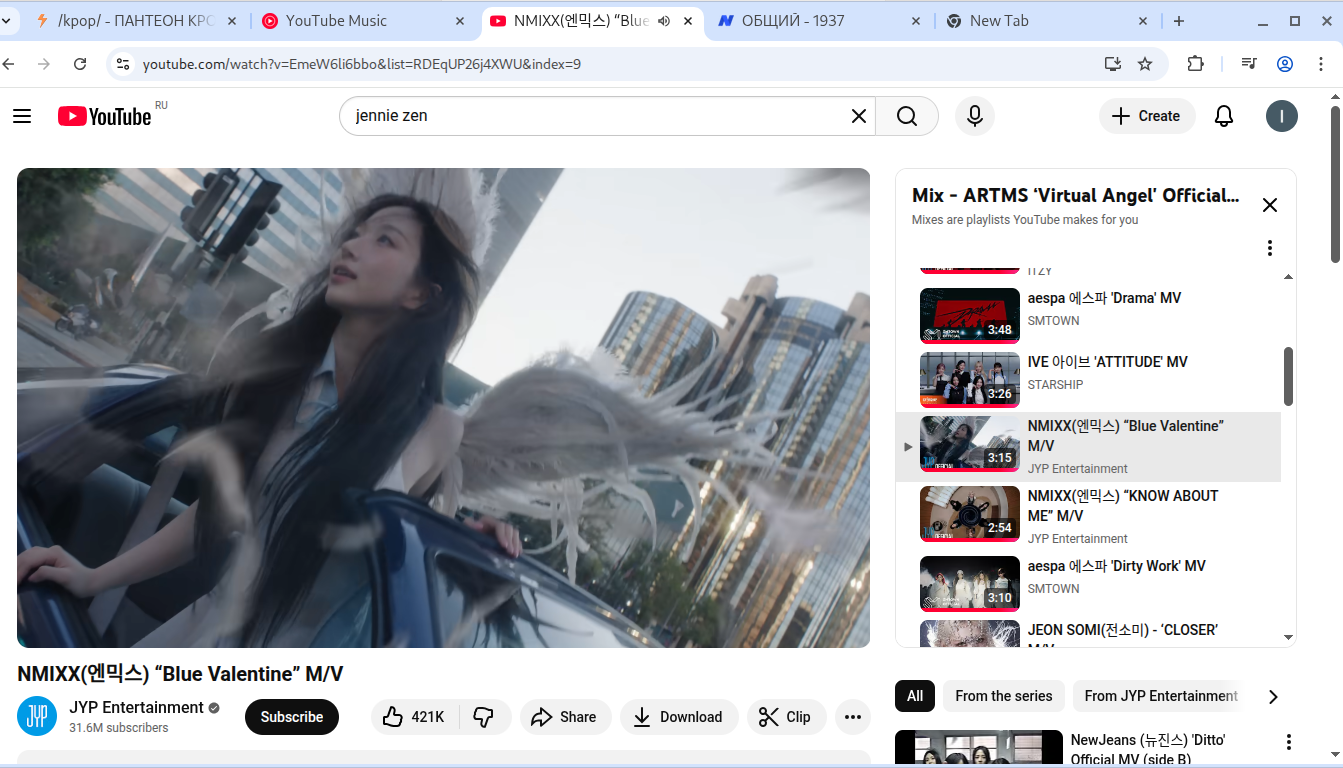Click the video player to pause
Image resolution: width=1343 pixels, height=768 pixels.
coord(443,408)
